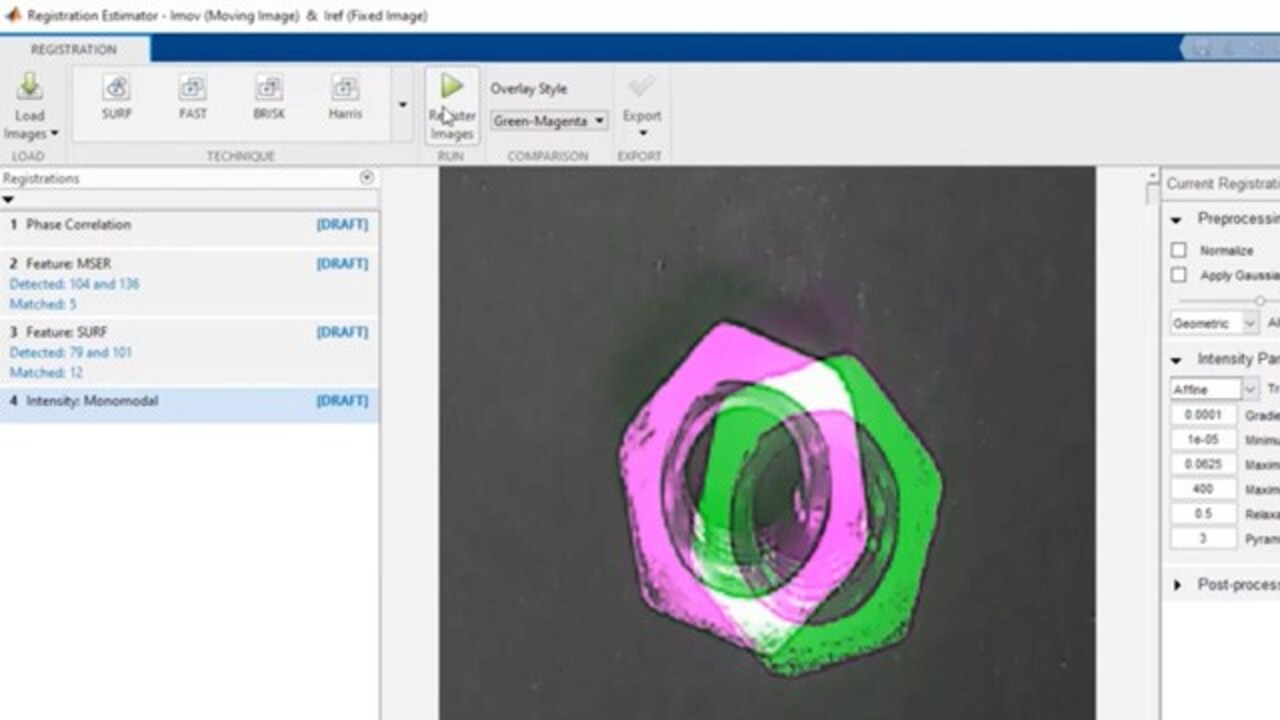Enable the Normalize checkbox

[1179, 250]
